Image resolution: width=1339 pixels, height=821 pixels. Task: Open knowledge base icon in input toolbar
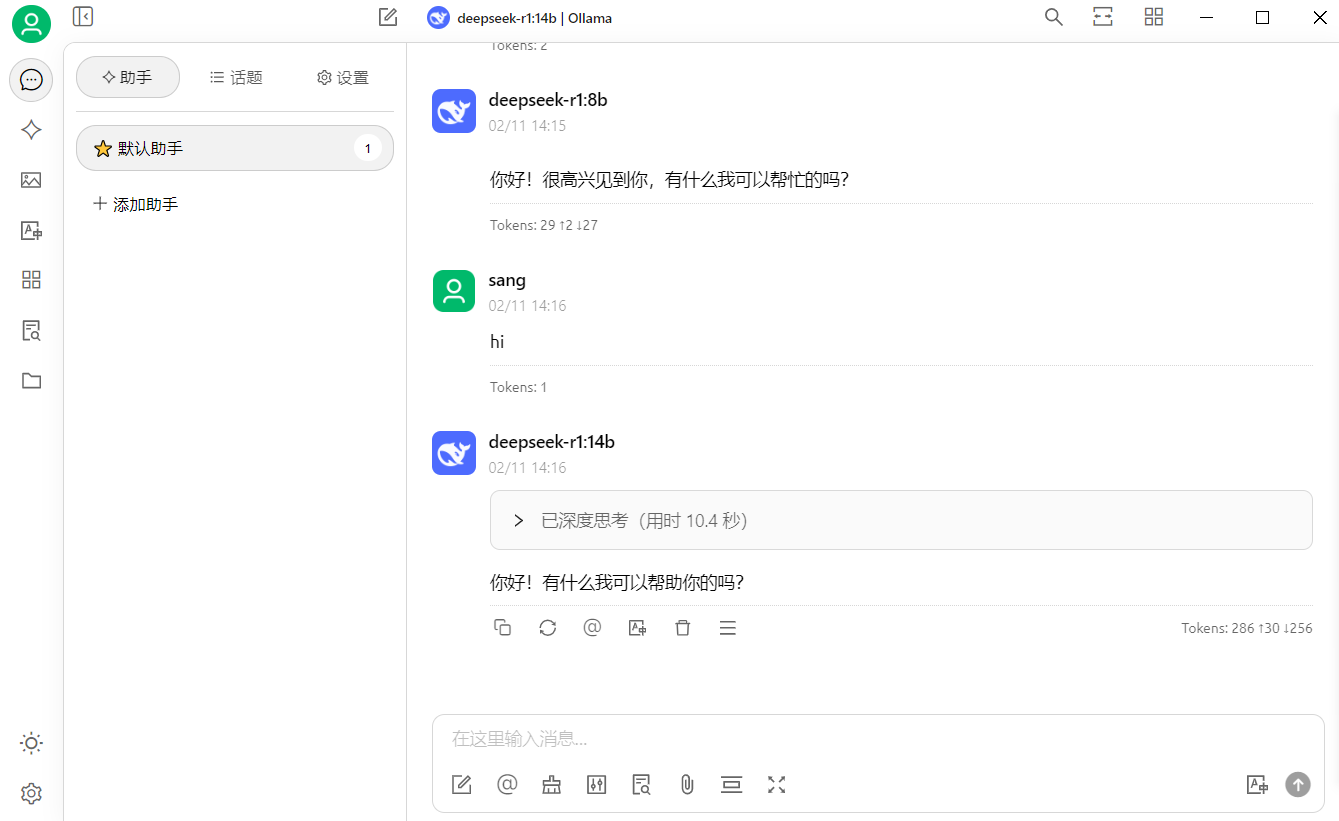tap(642, 785)
